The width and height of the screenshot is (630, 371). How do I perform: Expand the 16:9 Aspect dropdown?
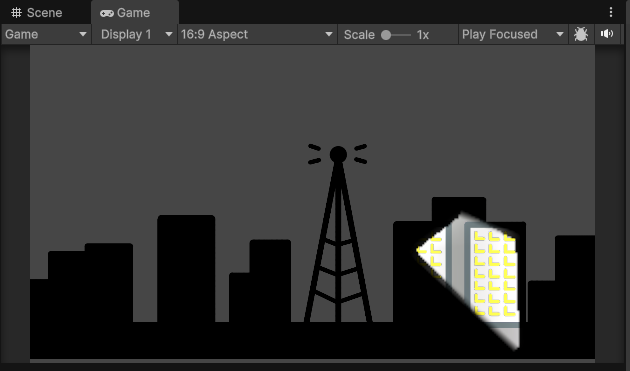click(257, 35)
